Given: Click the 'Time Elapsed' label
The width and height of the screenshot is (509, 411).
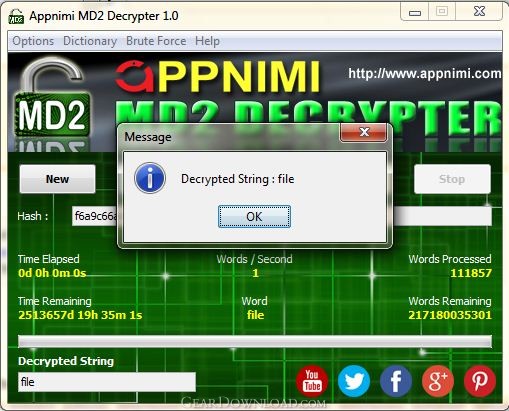Looking at the screenshot, I should 49,259.
